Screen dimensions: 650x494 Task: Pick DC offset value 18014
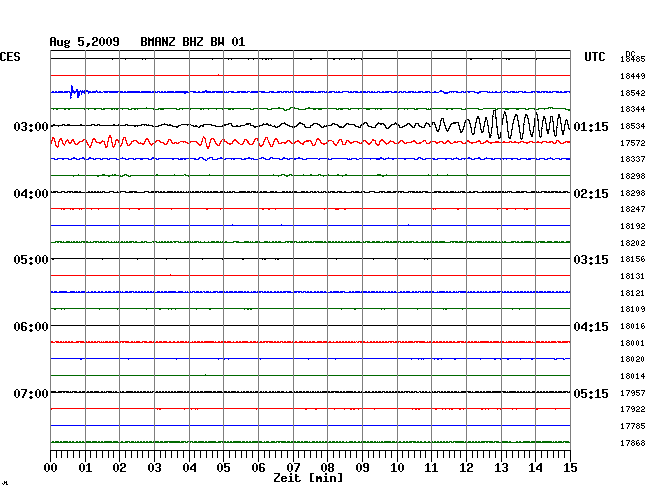click(633, 376)
